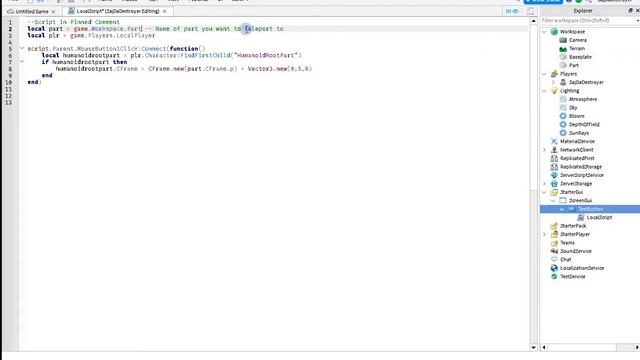
Task: Select the Part item under Workspace
Action: [x=574, y=65]
